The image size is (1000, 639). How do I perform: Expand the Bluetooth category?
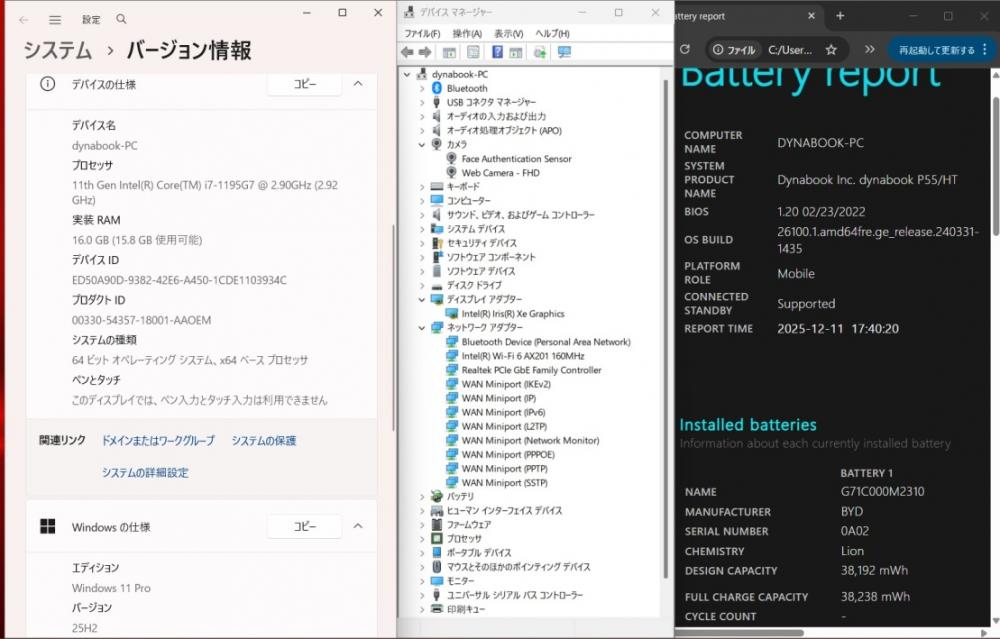point(422,88)
